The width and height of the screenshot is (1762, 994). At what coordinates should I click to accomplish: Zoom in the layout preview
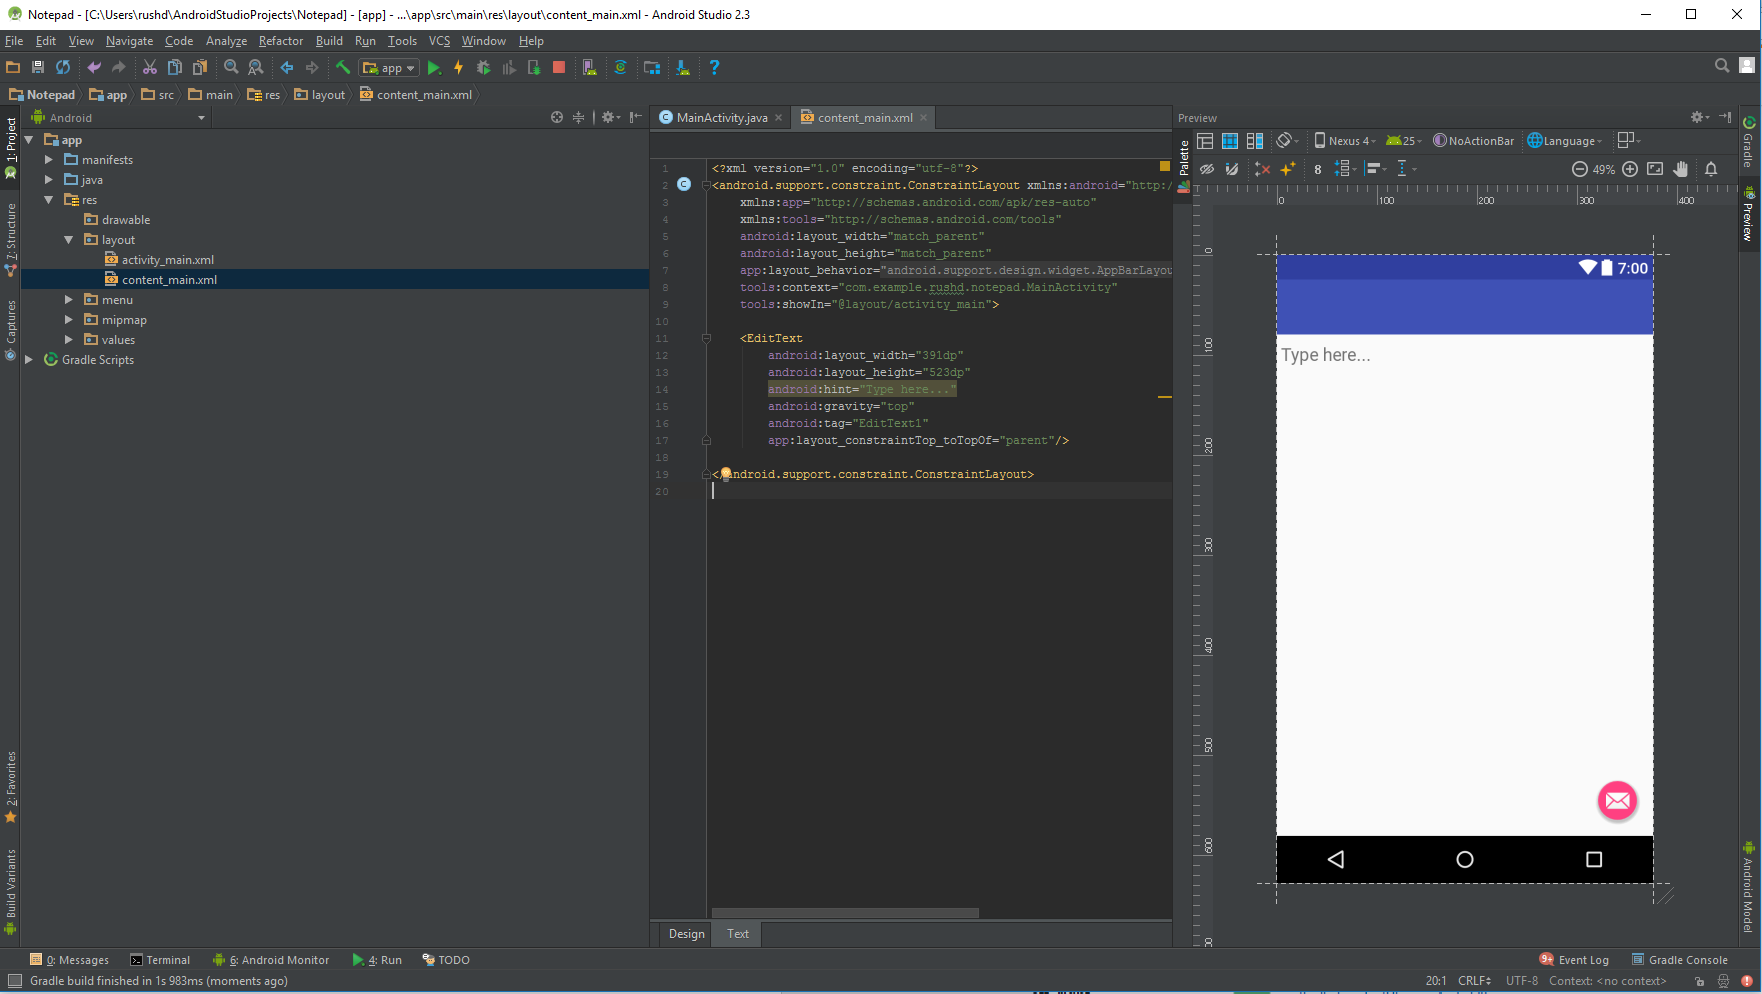1630,169
